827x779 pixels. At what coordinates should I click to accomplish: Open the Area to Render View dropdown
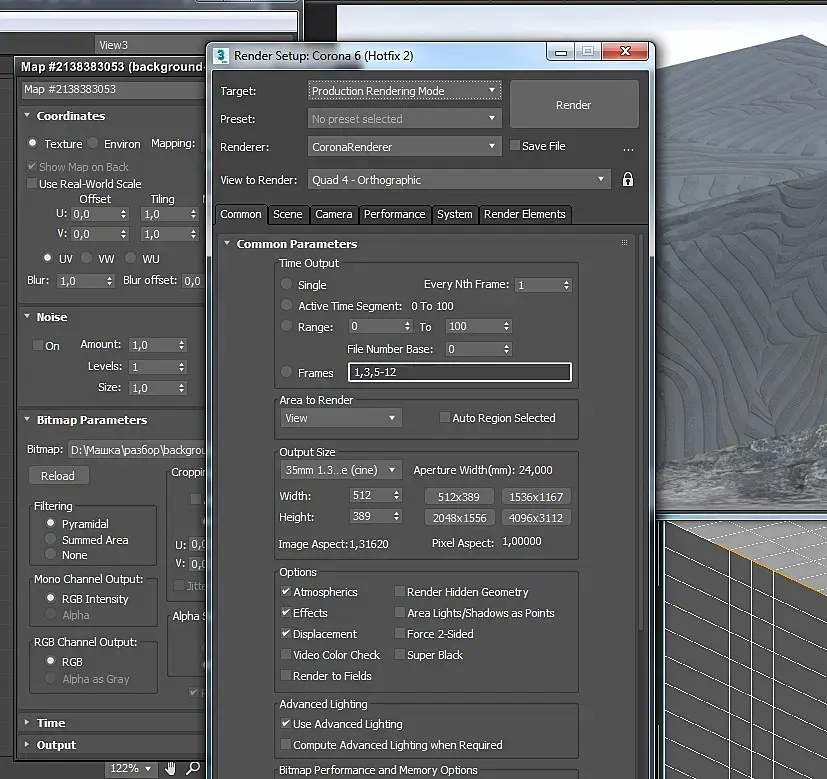pos(340,418)
